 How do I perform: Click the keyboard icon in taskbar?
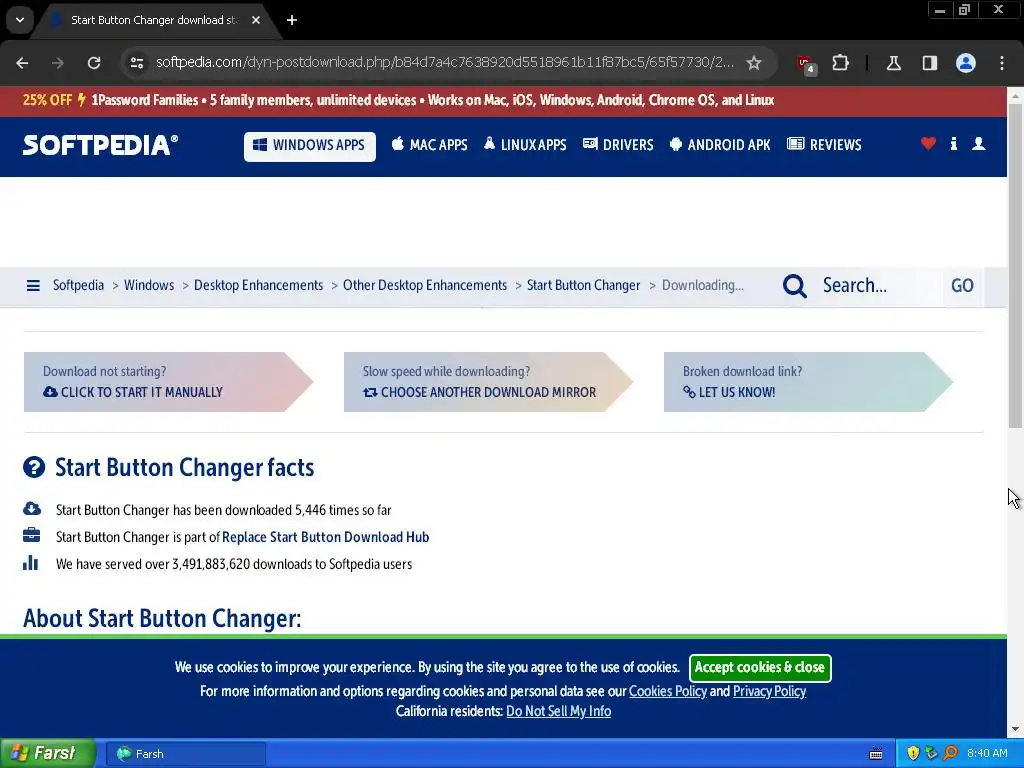pos(876,754)
